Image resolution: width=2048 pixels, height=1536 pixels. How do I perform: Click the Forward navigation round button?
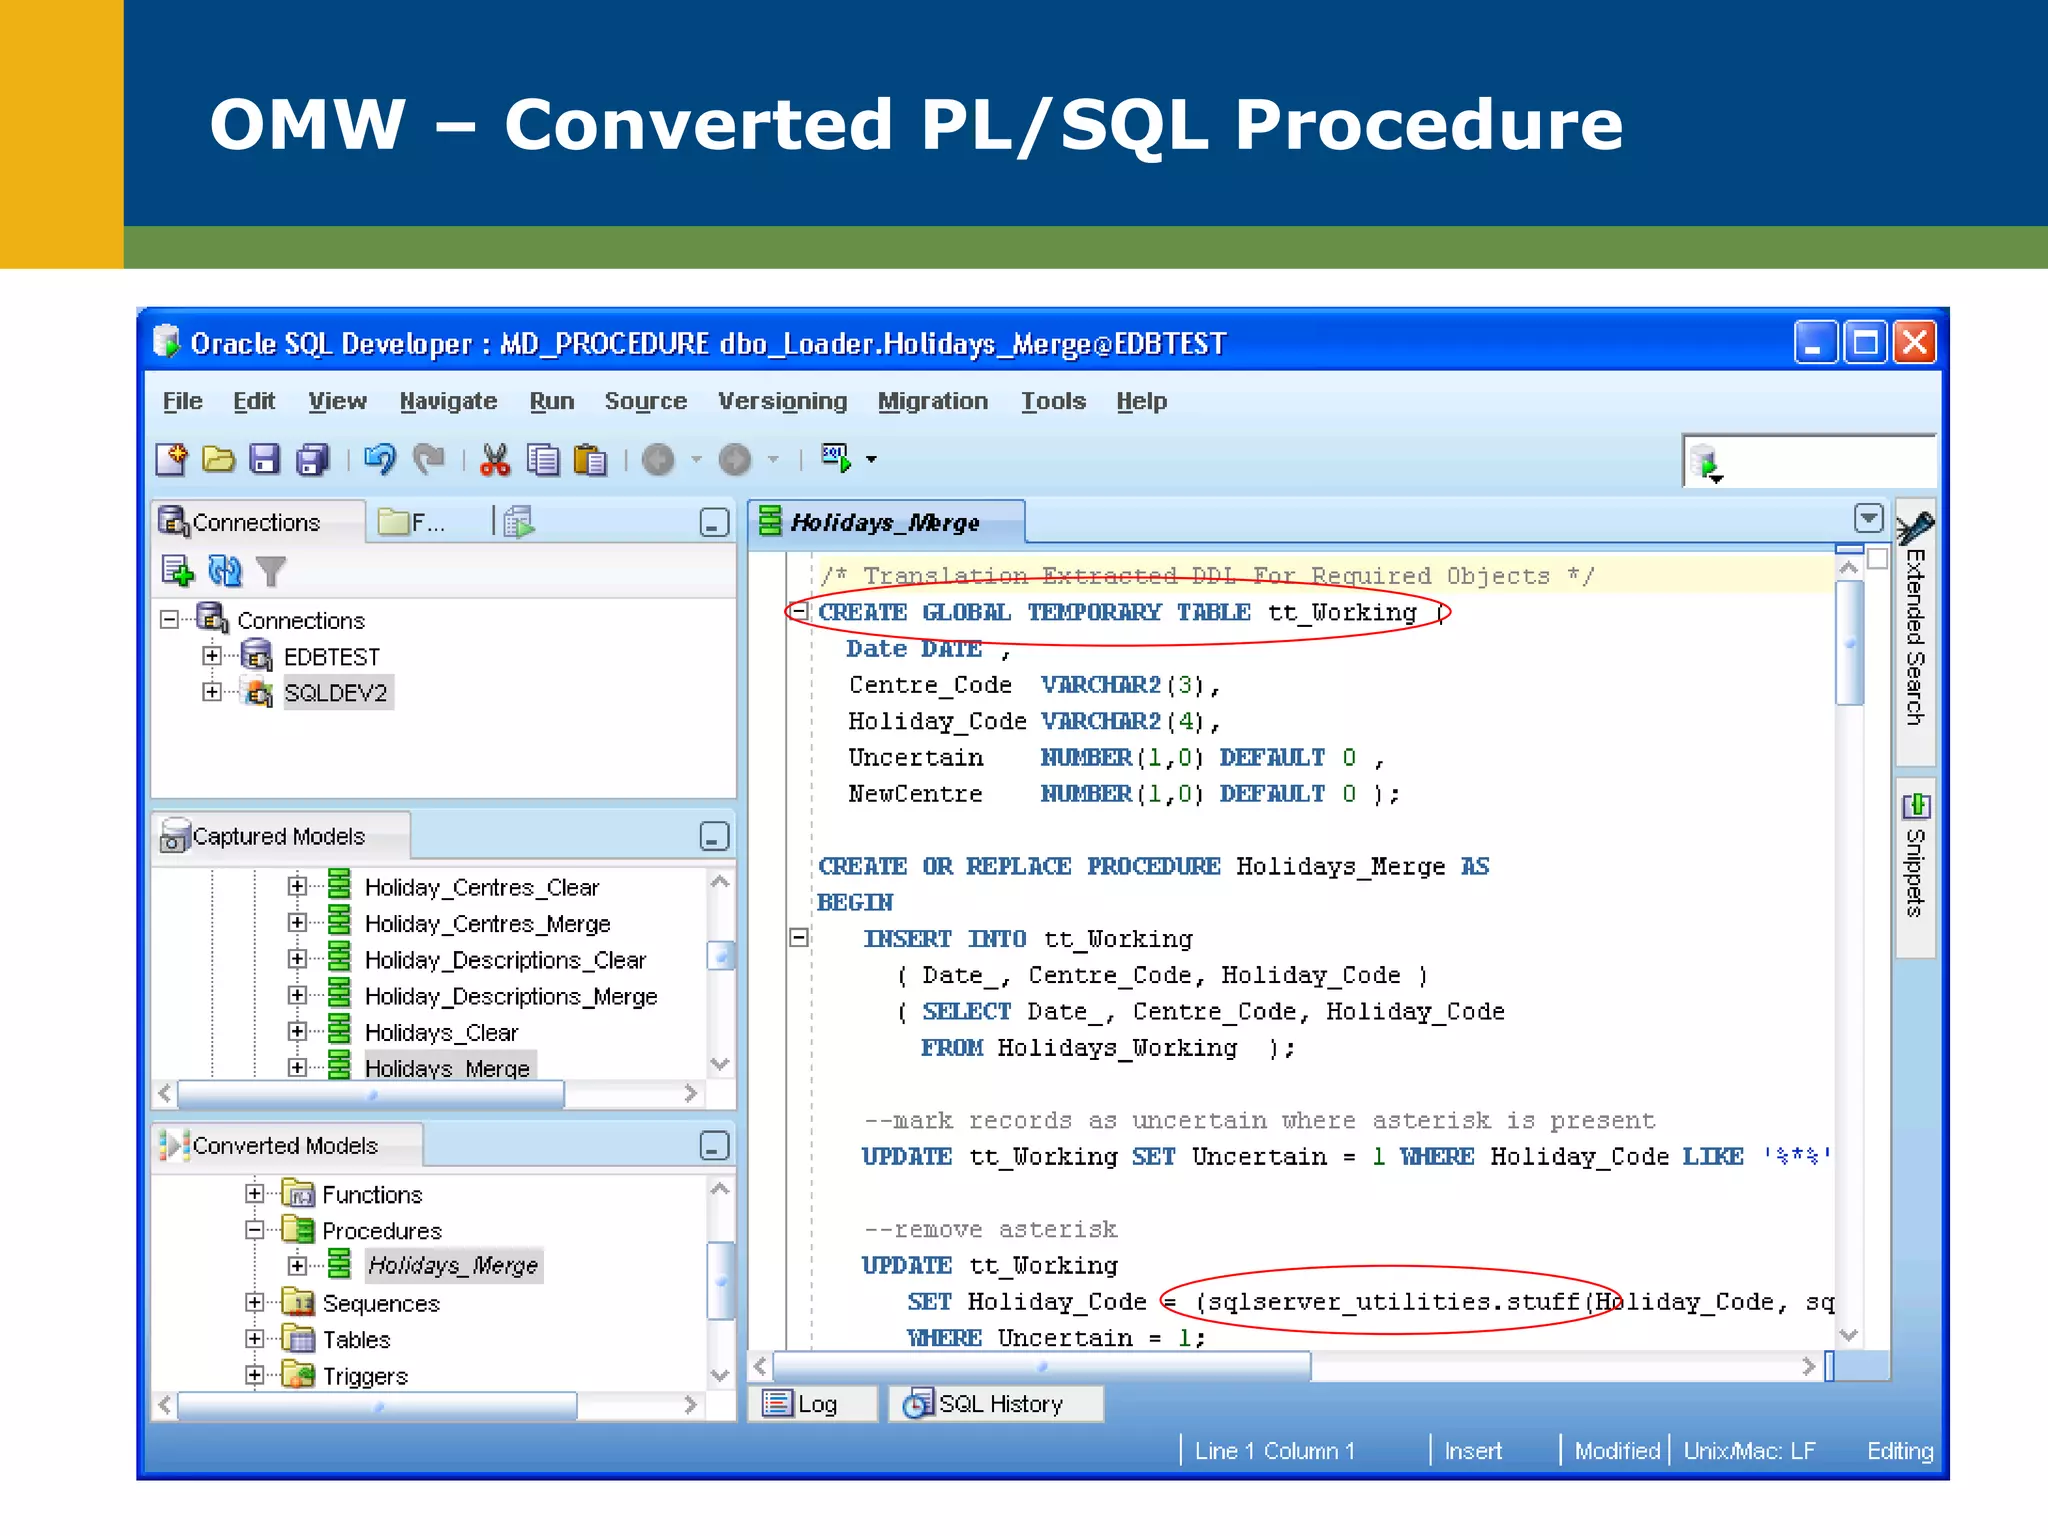[x=735, y=459]
